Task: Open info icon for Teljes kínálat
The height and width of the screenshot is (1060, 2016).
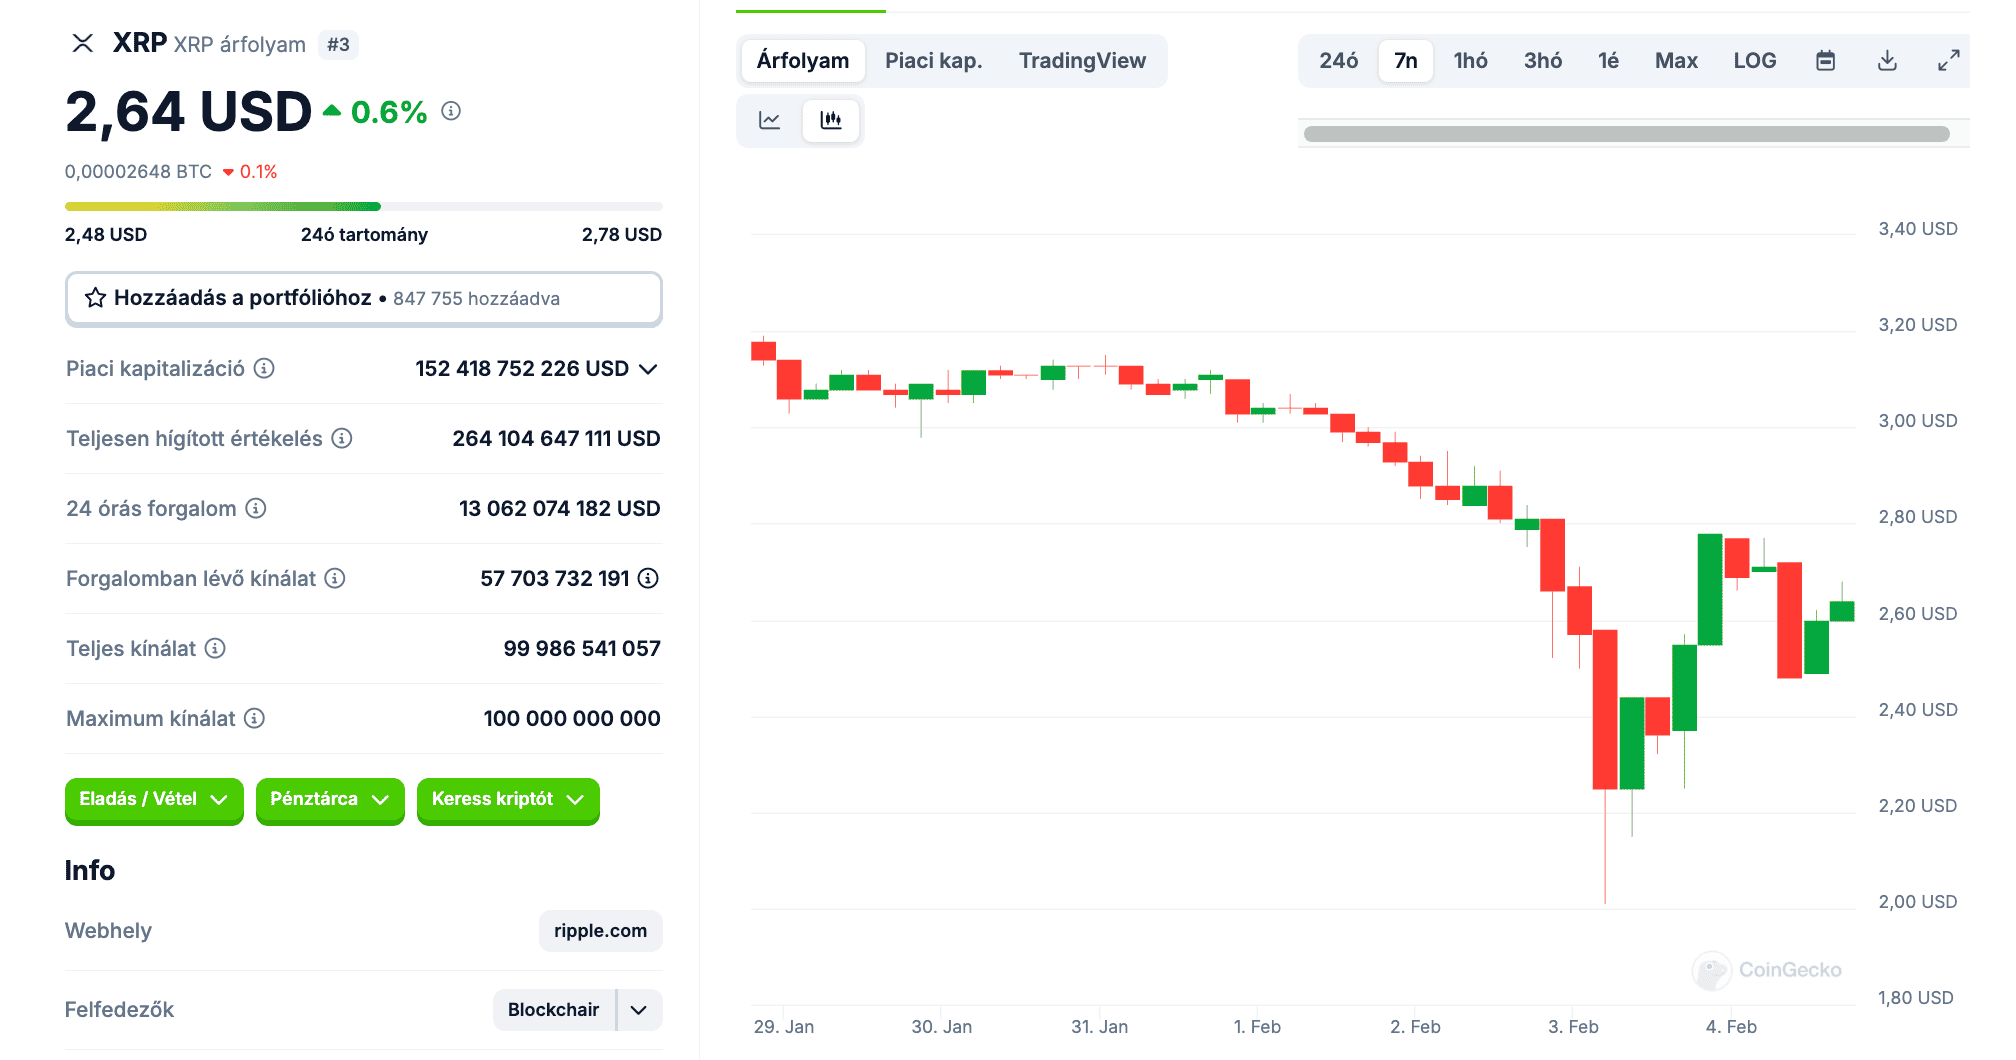Action: 215,648
